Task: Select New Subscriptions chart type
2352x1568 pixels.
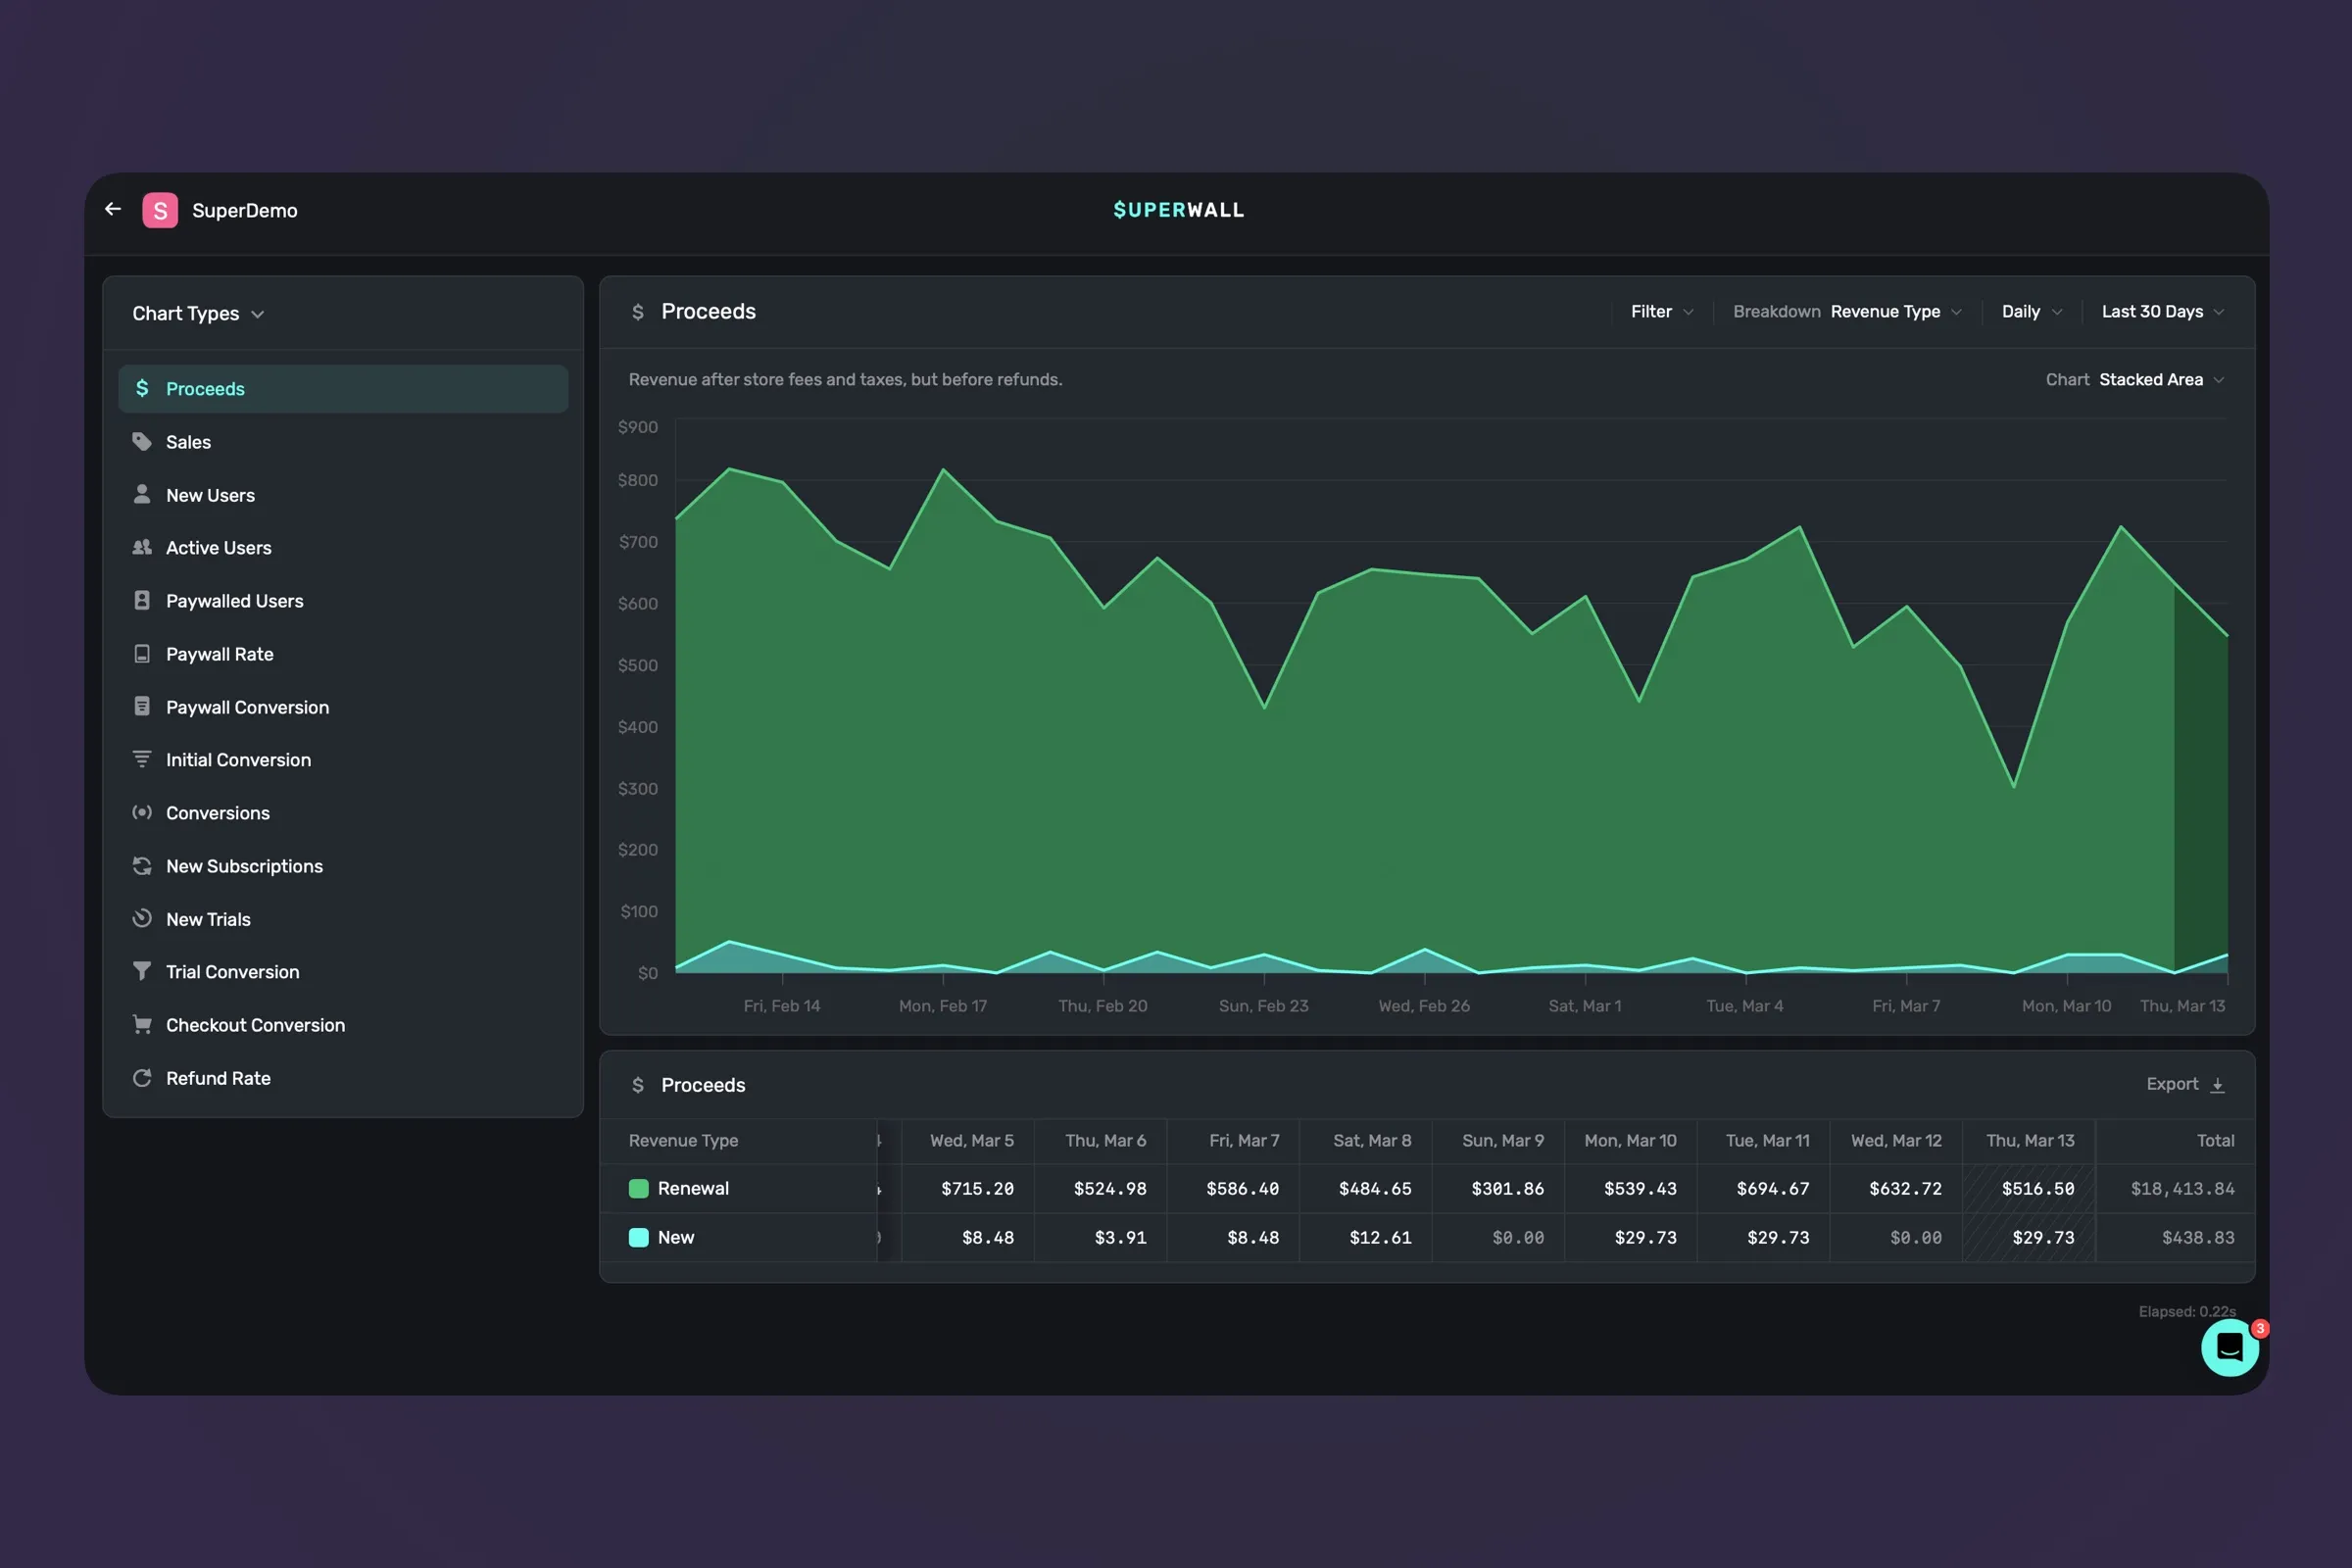Action: pyautogui.click(x=343, y=865)
